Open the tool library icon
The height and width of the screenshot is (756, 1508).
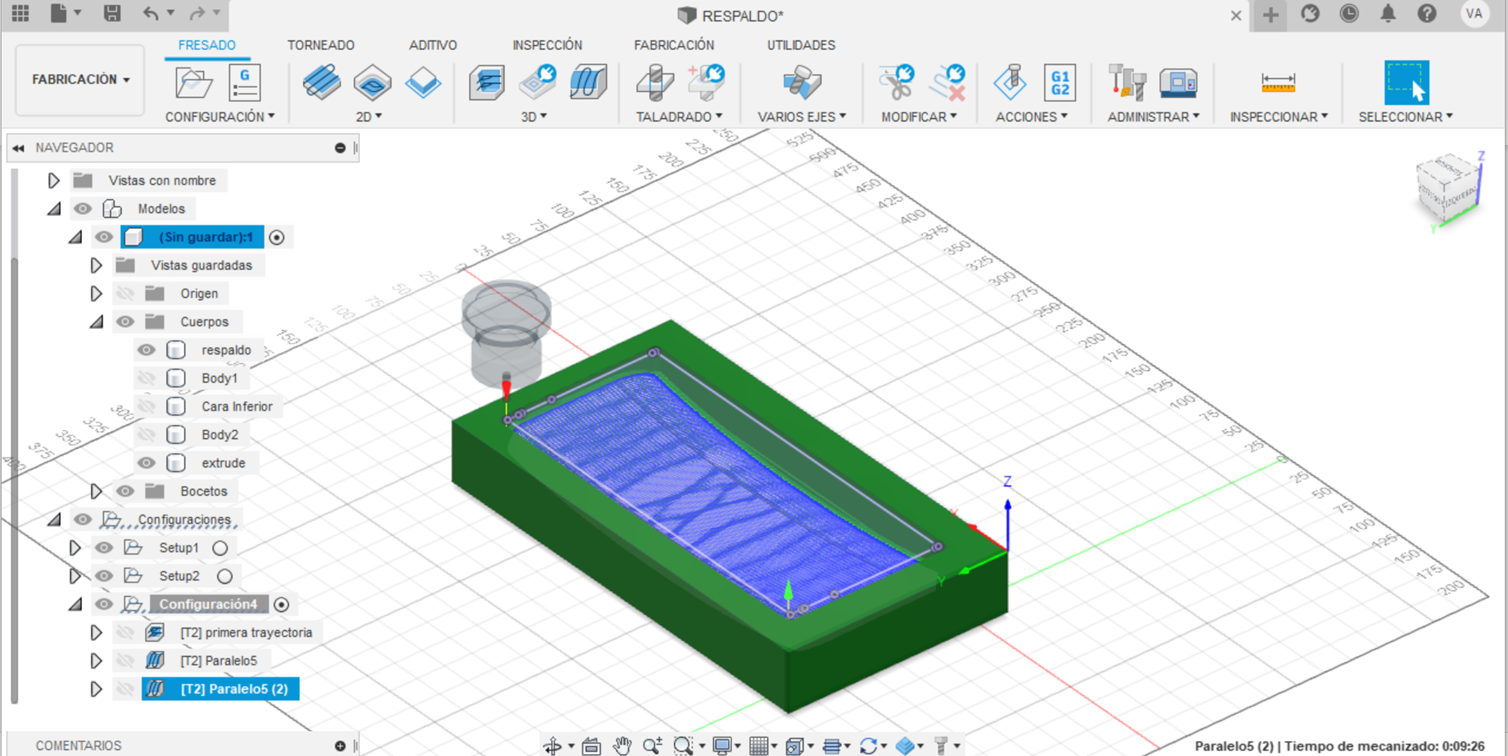[x=1128, y=82]
